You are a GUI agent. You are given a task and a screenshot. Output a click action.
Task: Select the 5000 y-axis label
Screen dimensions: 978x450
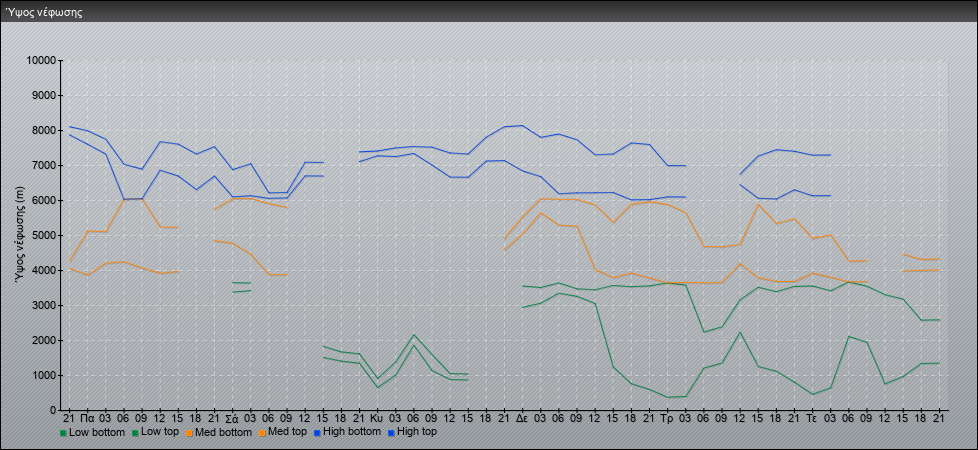point(44,235)
